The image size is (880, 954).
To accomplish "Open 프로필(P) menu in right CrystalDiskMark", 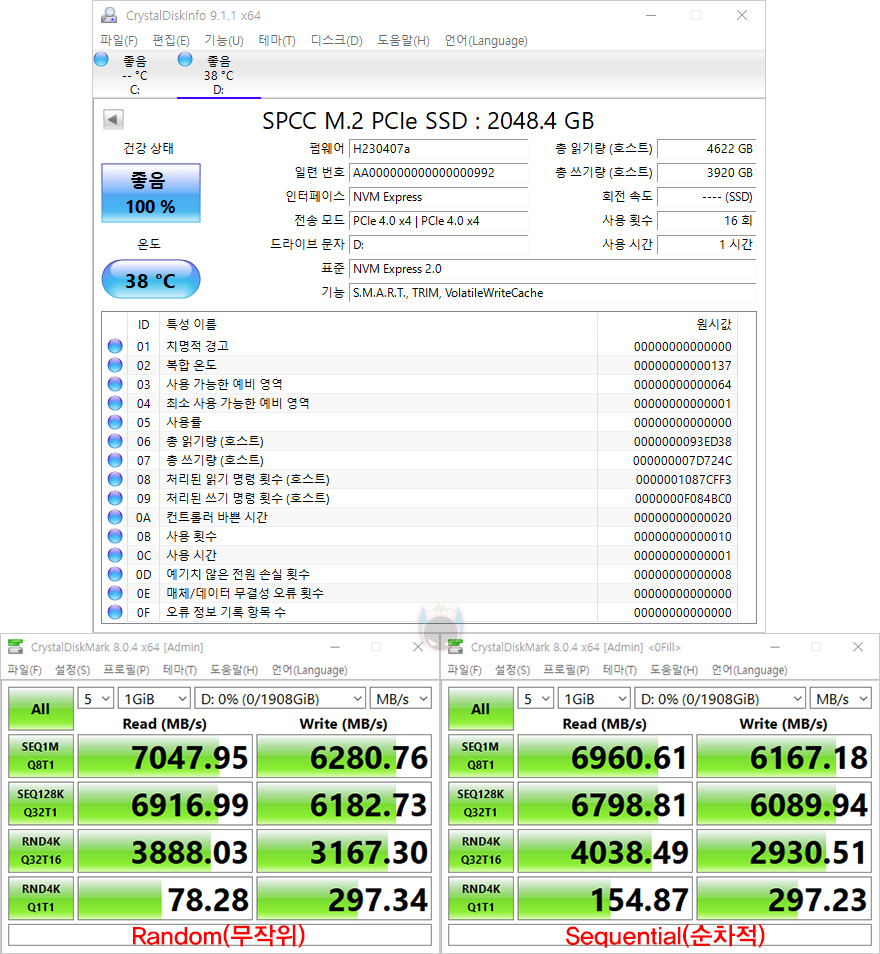I will tap(566, 670).
